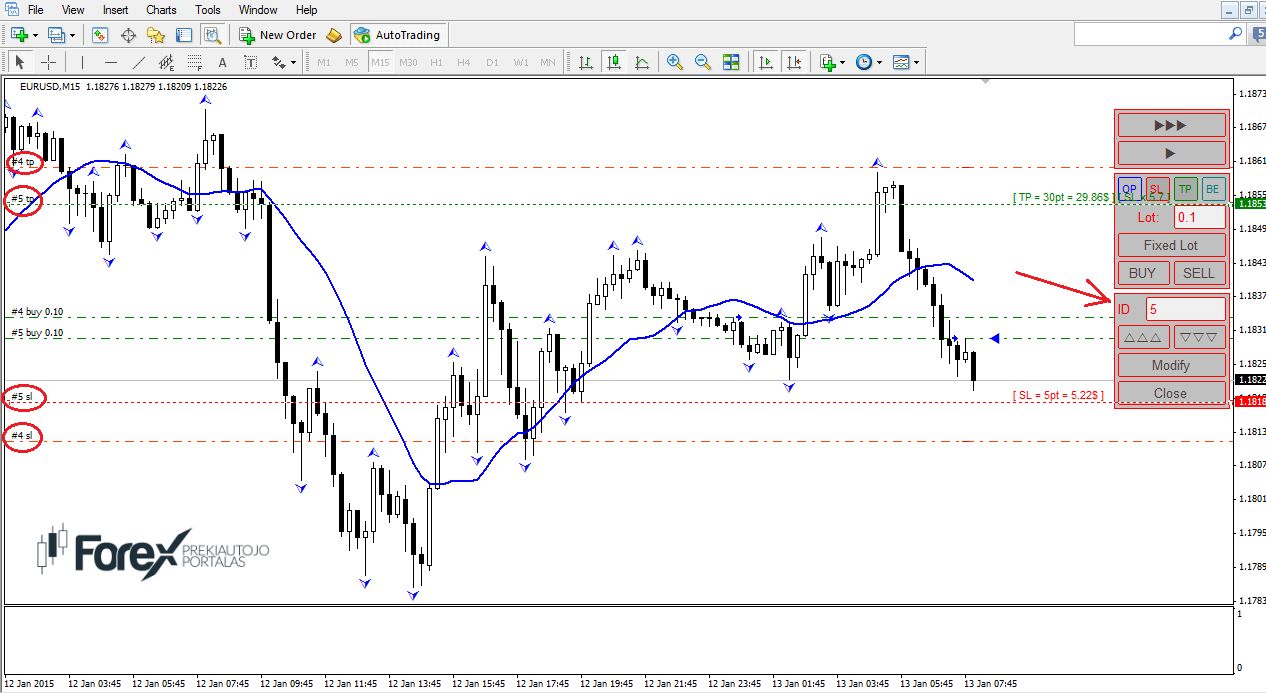Toggle the AutoTrading button
This screenshot has height=693, width=1266.
[x=398, y=35]
